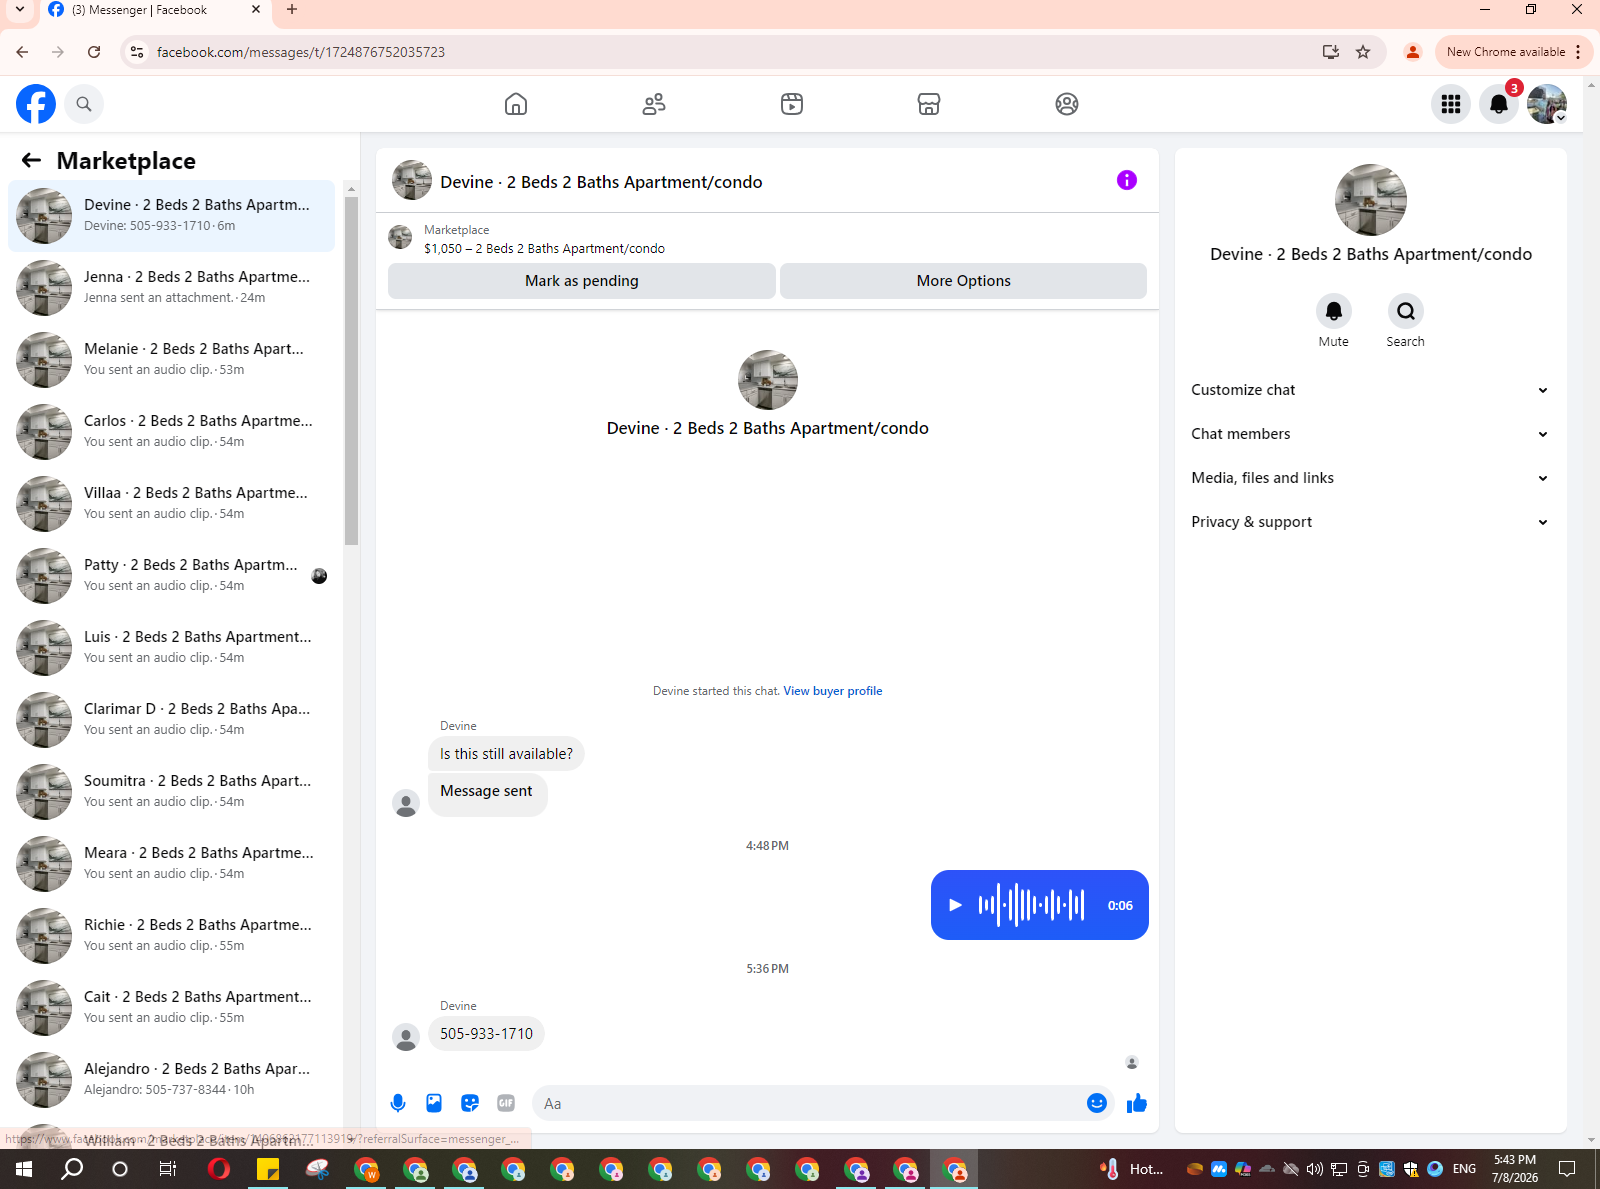
Task: Play the 0:06 audio clip
Action: (955, 905)
